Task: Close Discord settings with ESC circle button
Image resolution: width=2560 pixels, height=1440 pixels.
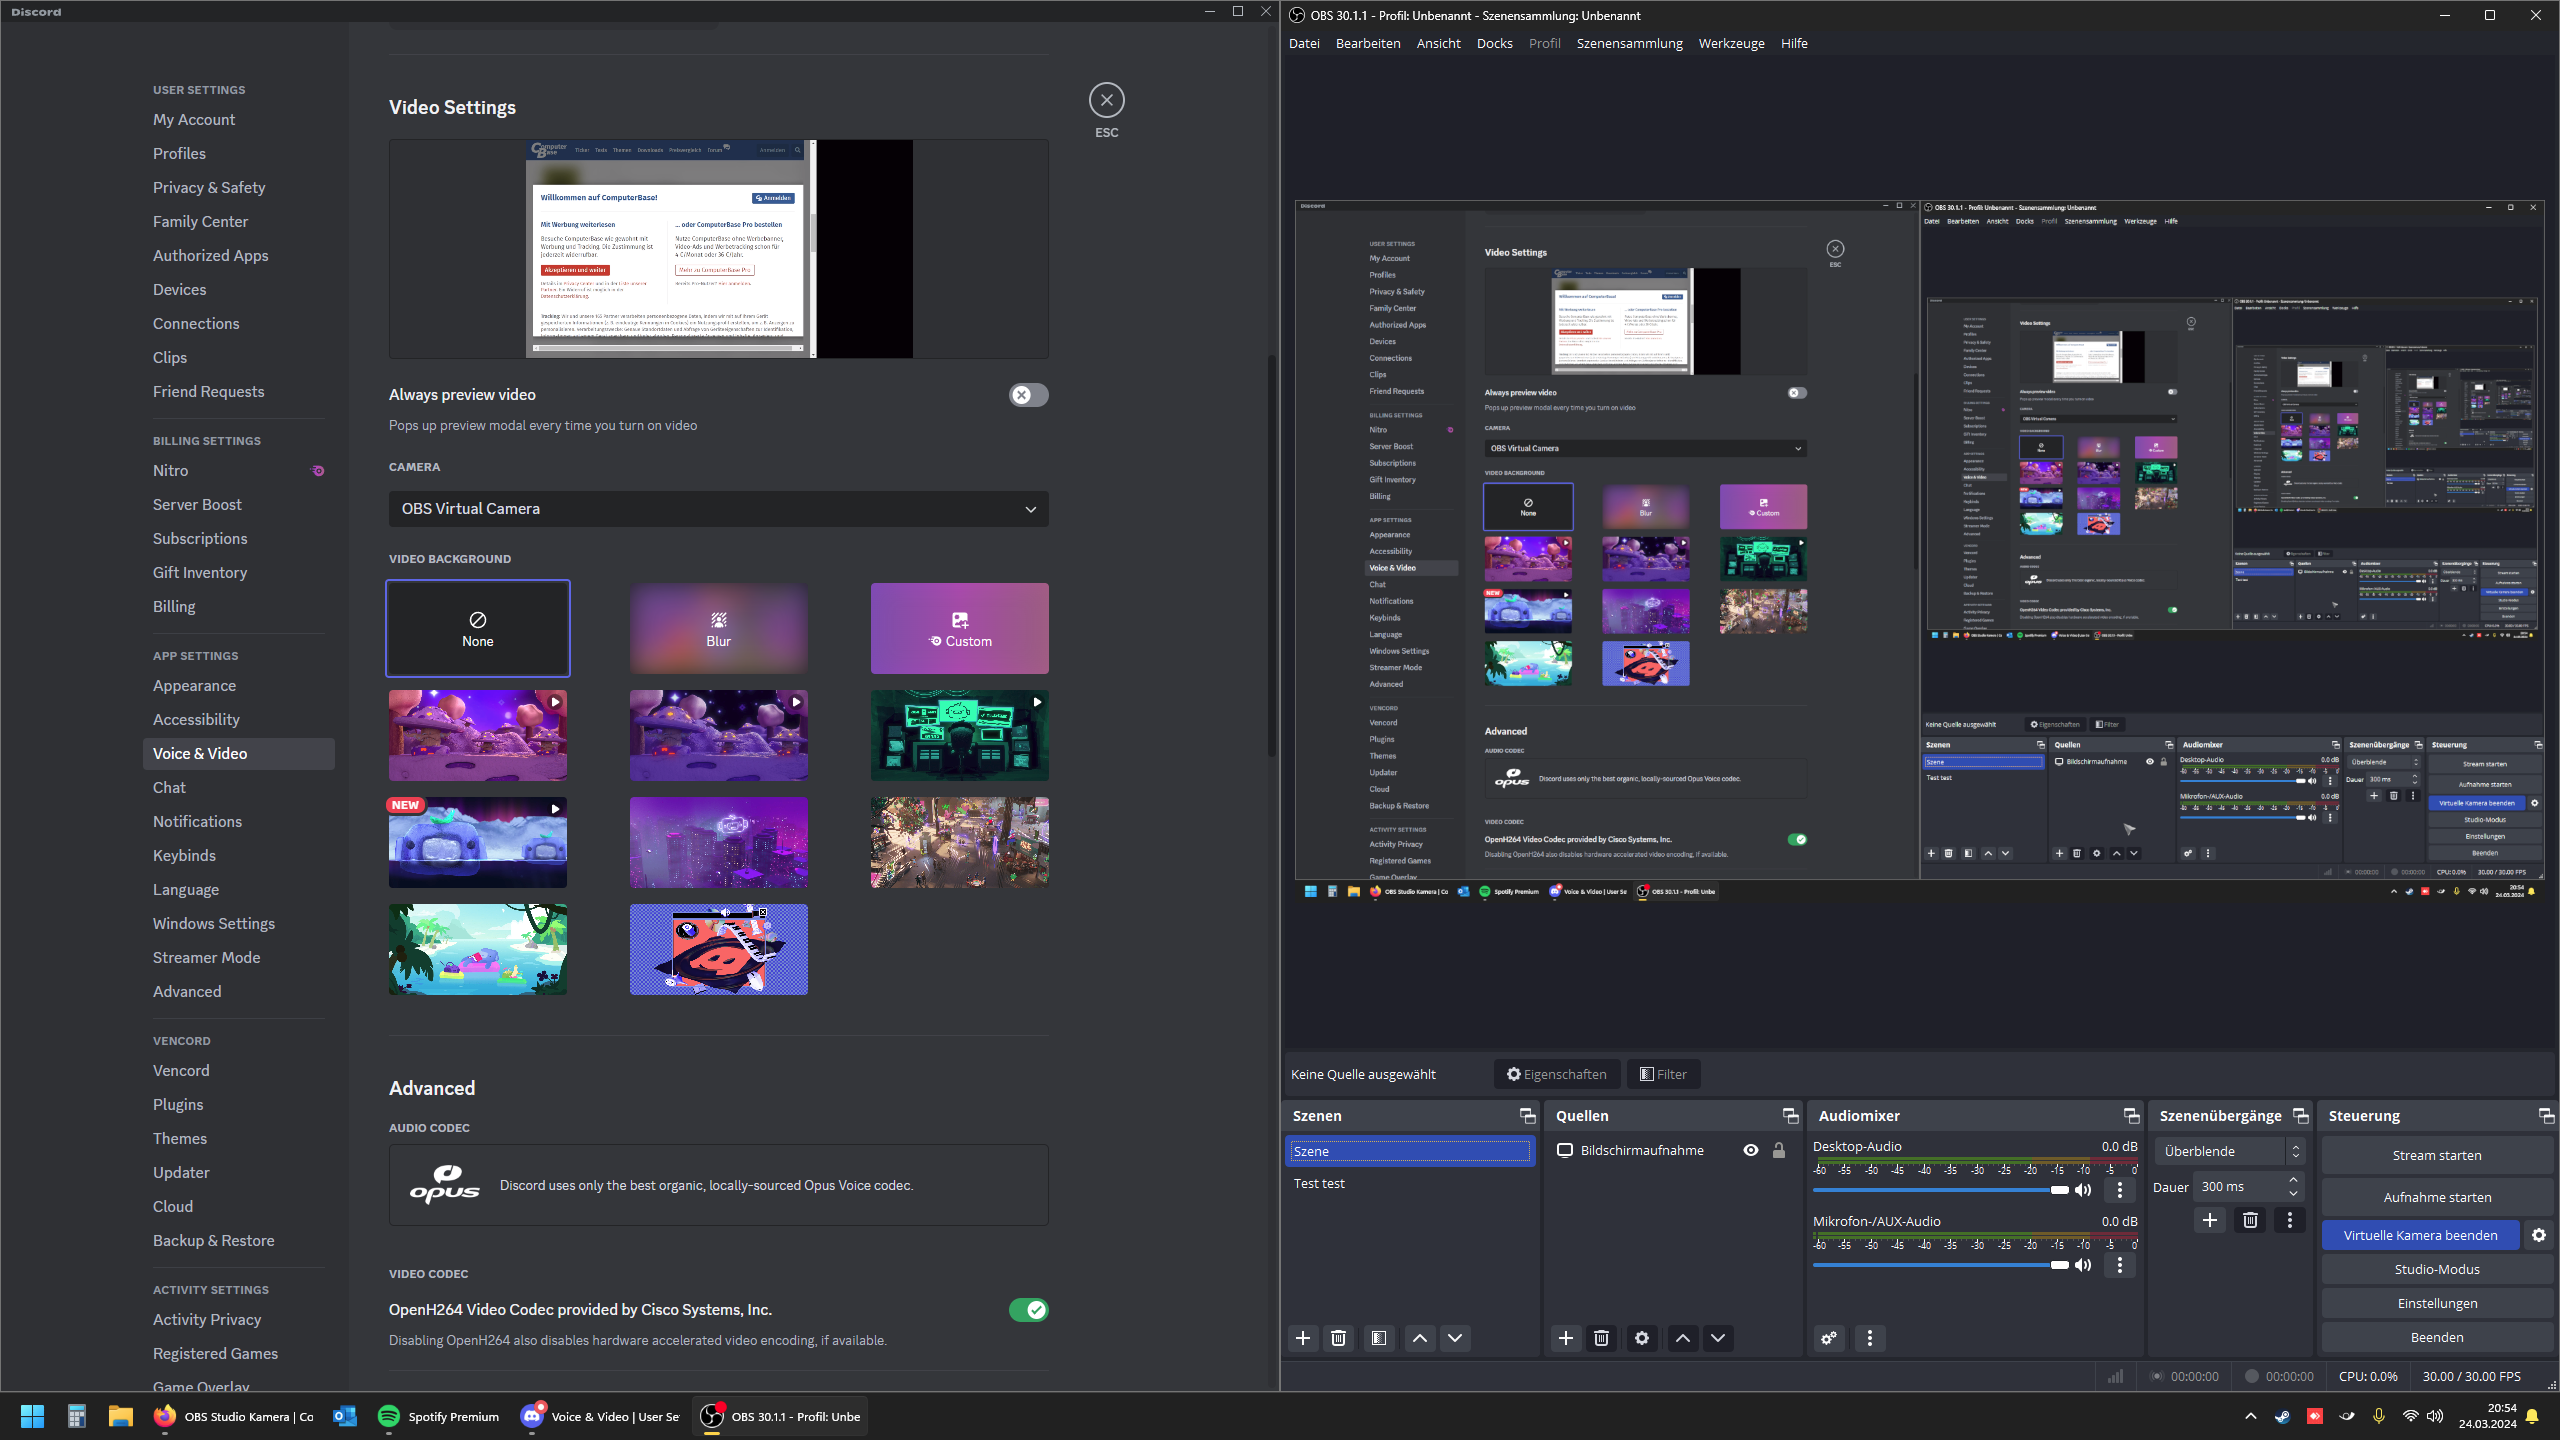Action: (x=1106, y=100)
